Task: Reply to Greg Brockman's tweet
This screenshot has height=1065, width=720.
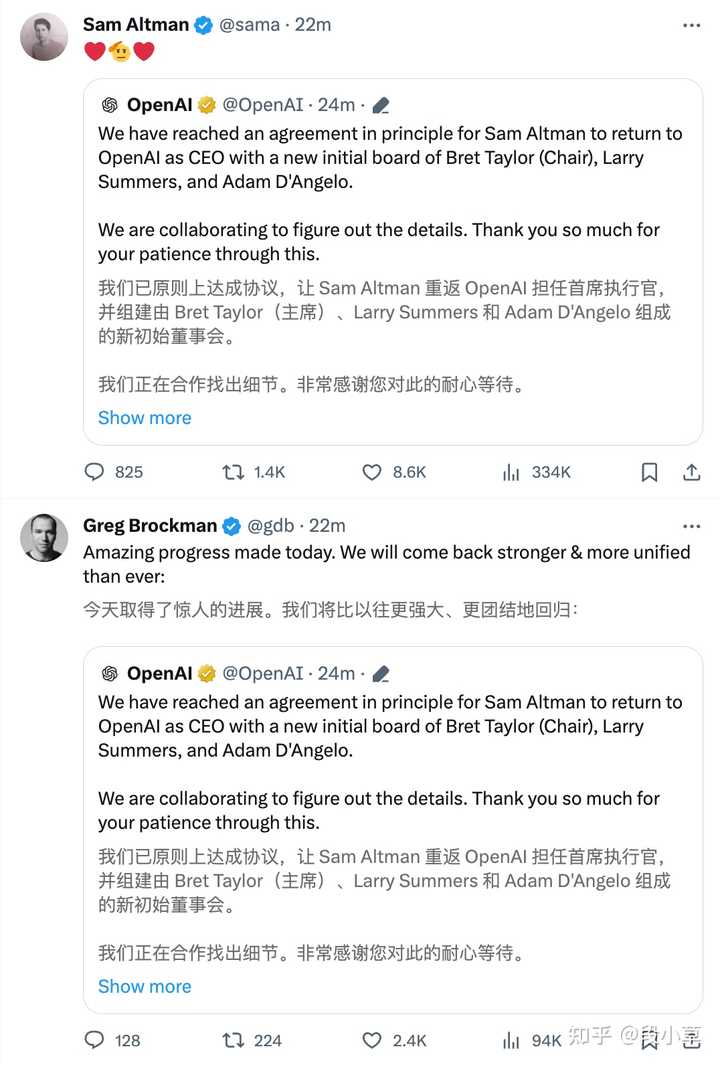Action: (93, 1040)
